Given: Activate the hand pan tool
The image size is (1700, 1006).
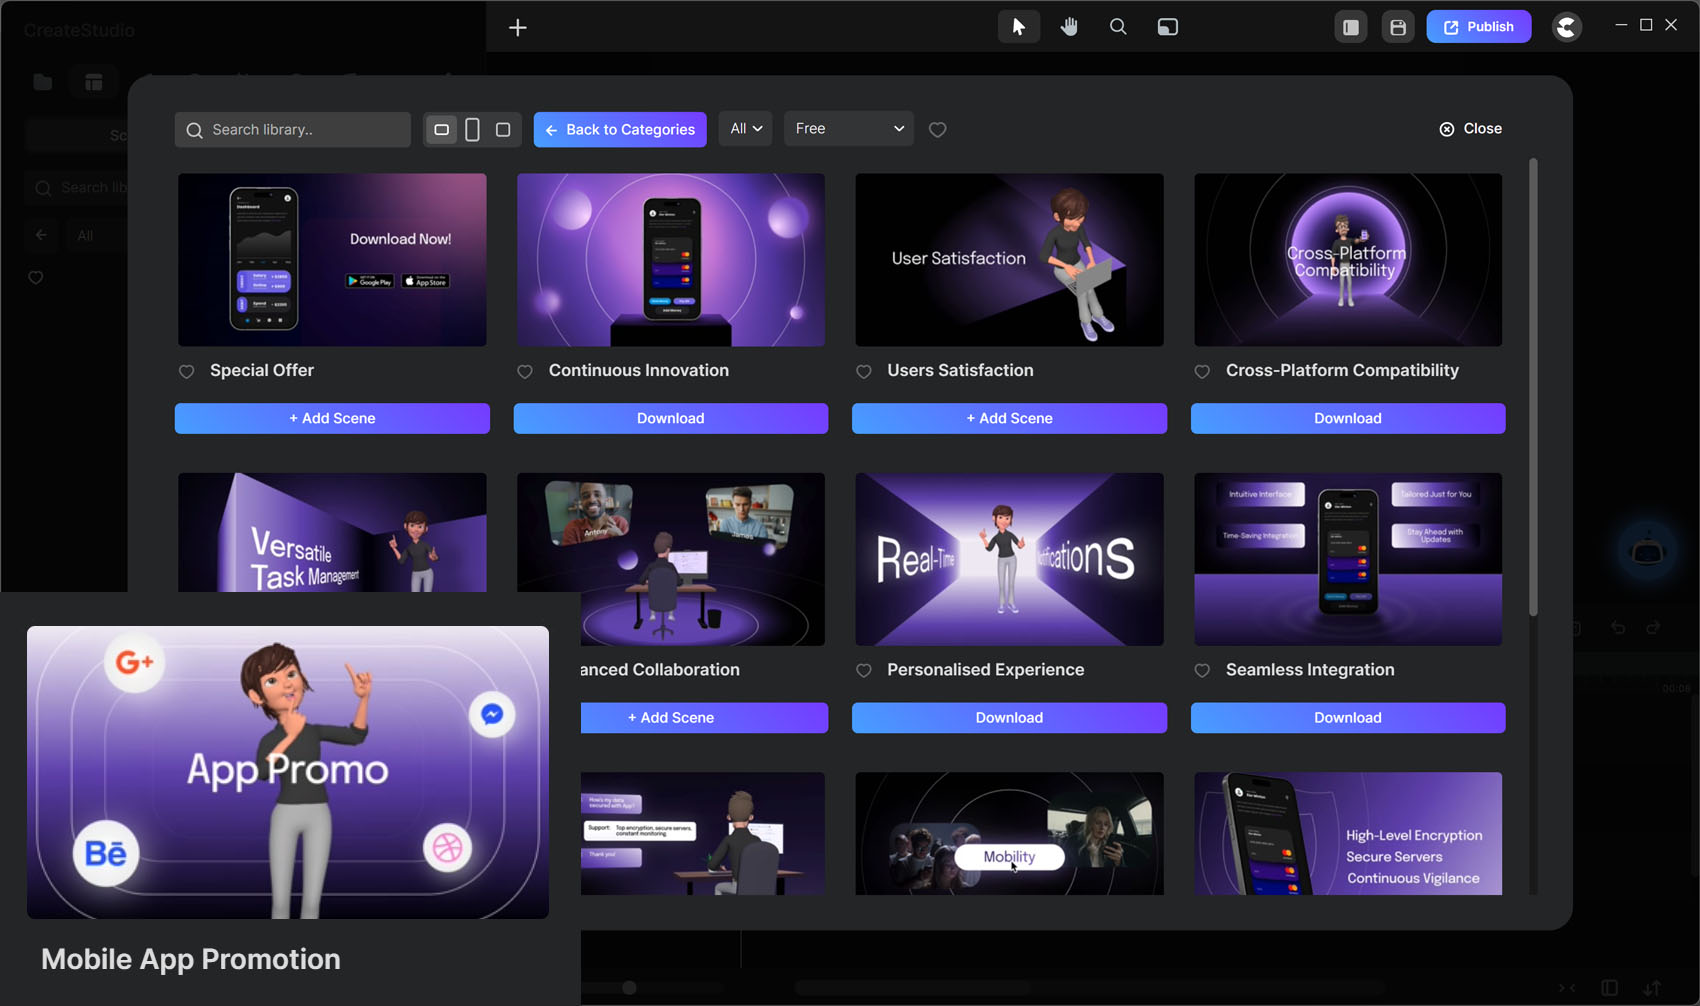Looking at the screenshot, I should tap(1069, 27).
